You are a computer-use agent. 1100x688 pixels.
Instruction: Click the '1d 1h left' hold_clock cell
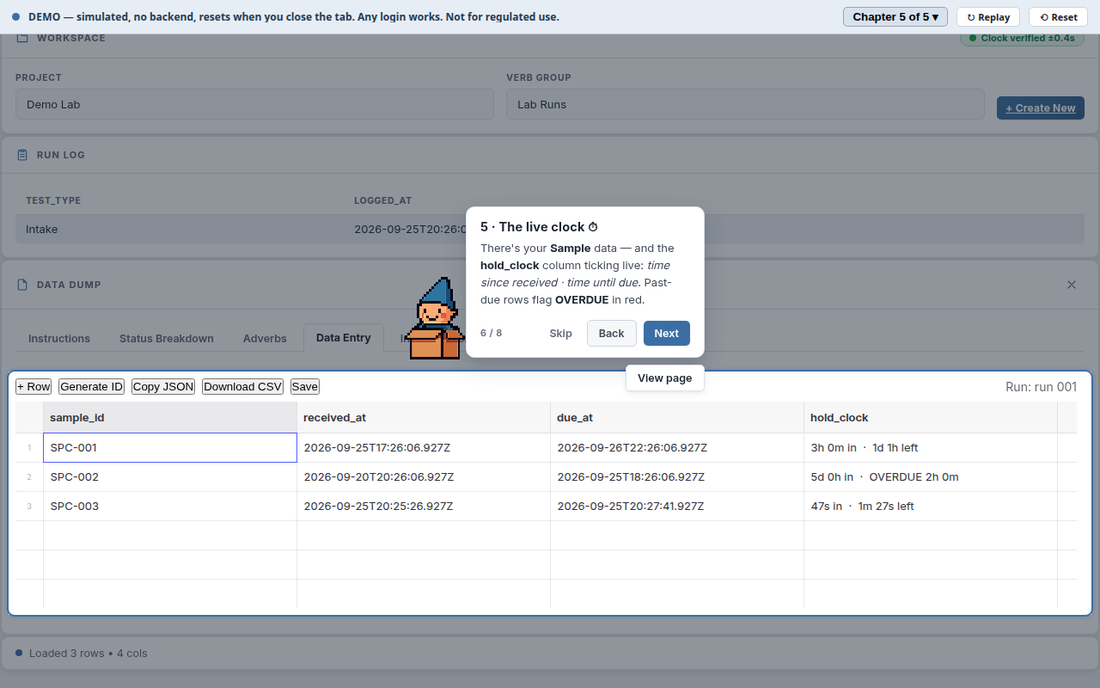pos(930,447)
